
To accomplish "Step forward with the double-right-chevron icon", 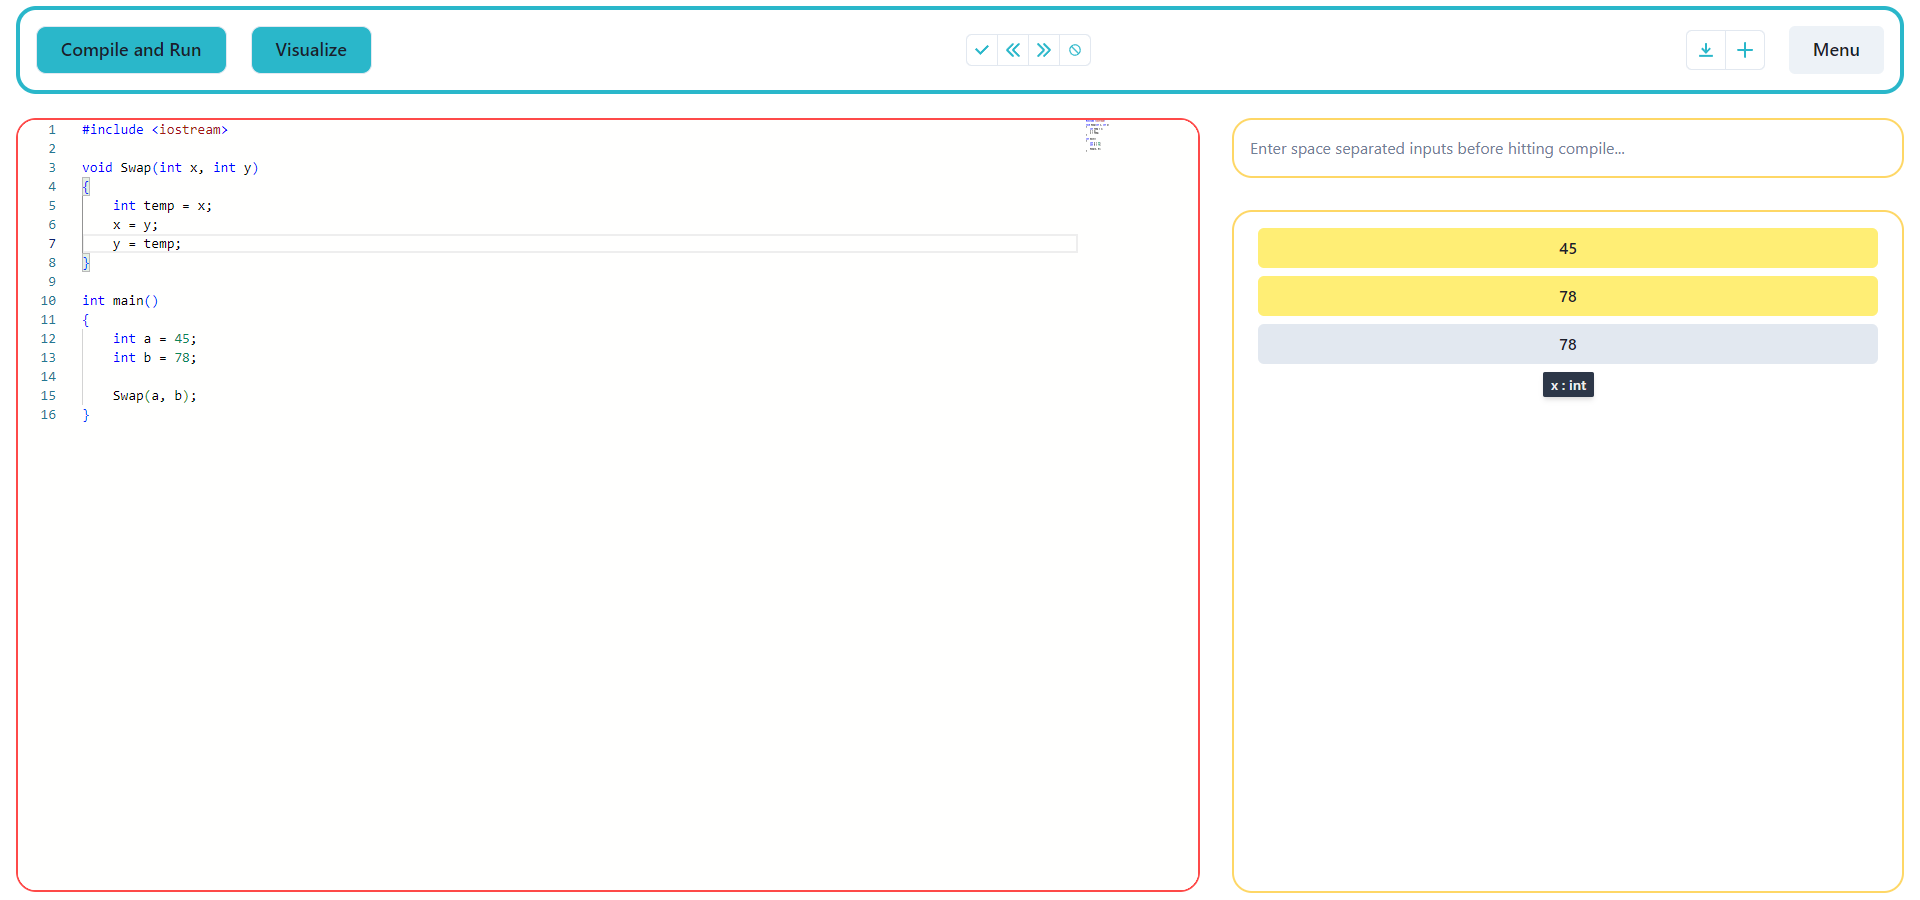I will [x=1044, y=49].
